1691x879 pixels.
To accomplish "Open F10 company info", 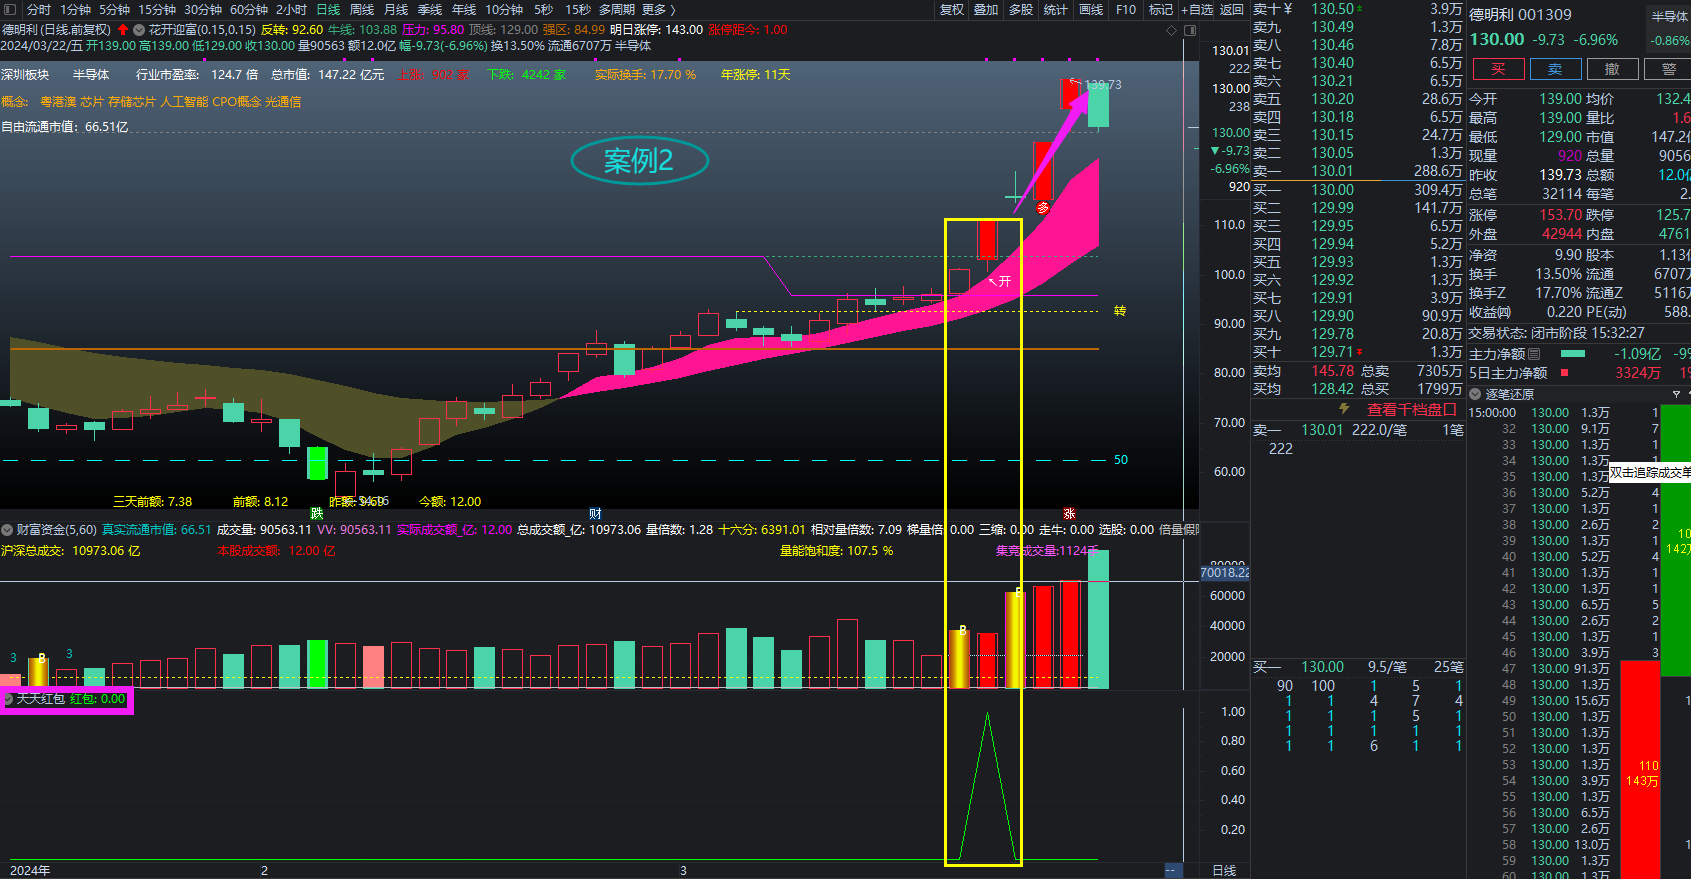I will (1126, 9).
